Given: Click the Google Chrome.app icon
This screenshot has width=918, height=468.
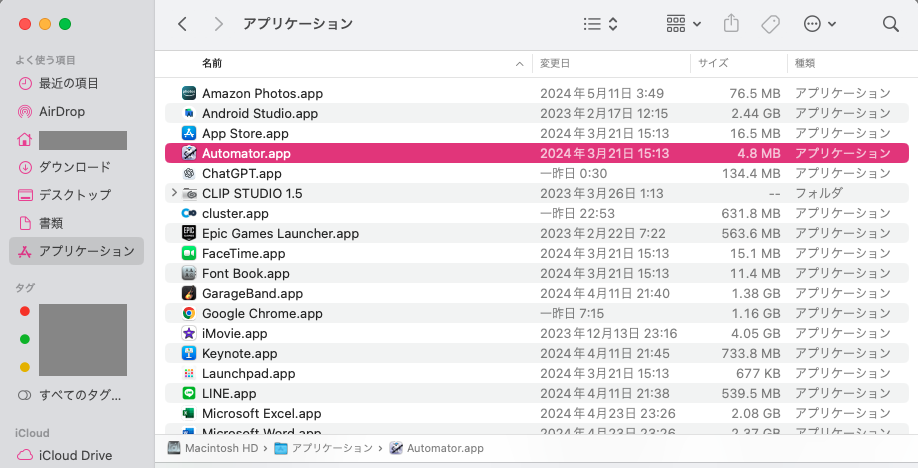Looking at the screenshot, I should tap(188, 313).
